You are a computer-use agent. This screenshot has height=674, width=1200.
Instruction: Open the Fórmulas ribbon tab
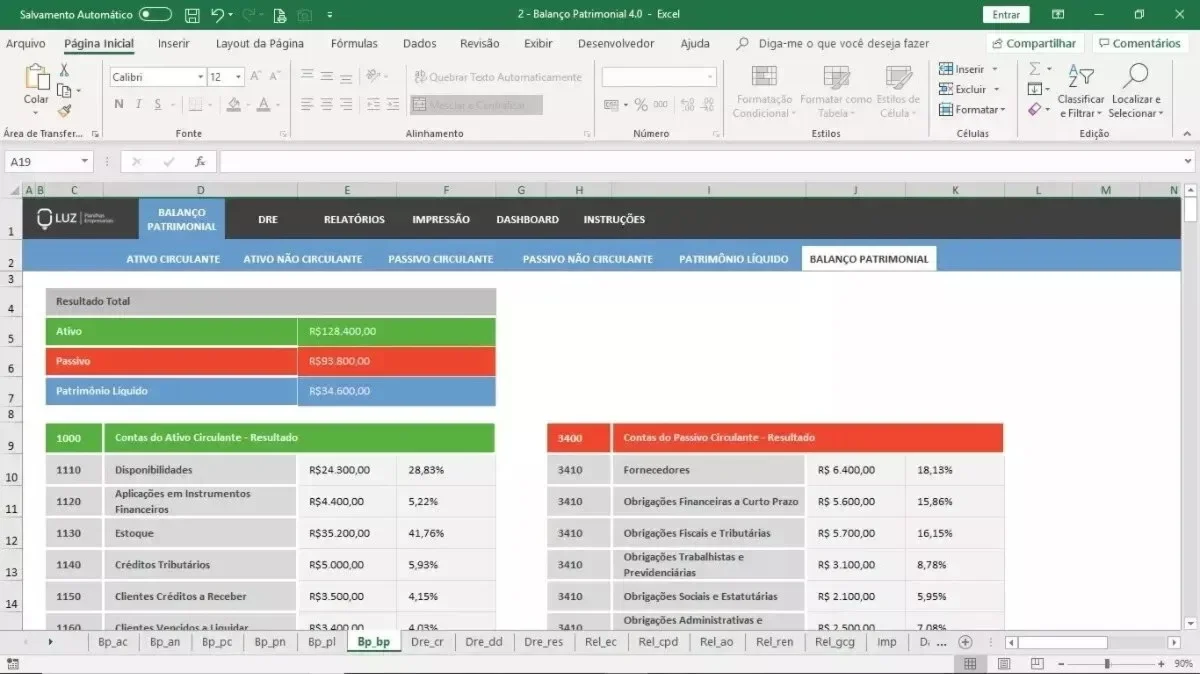pos(354,43)
